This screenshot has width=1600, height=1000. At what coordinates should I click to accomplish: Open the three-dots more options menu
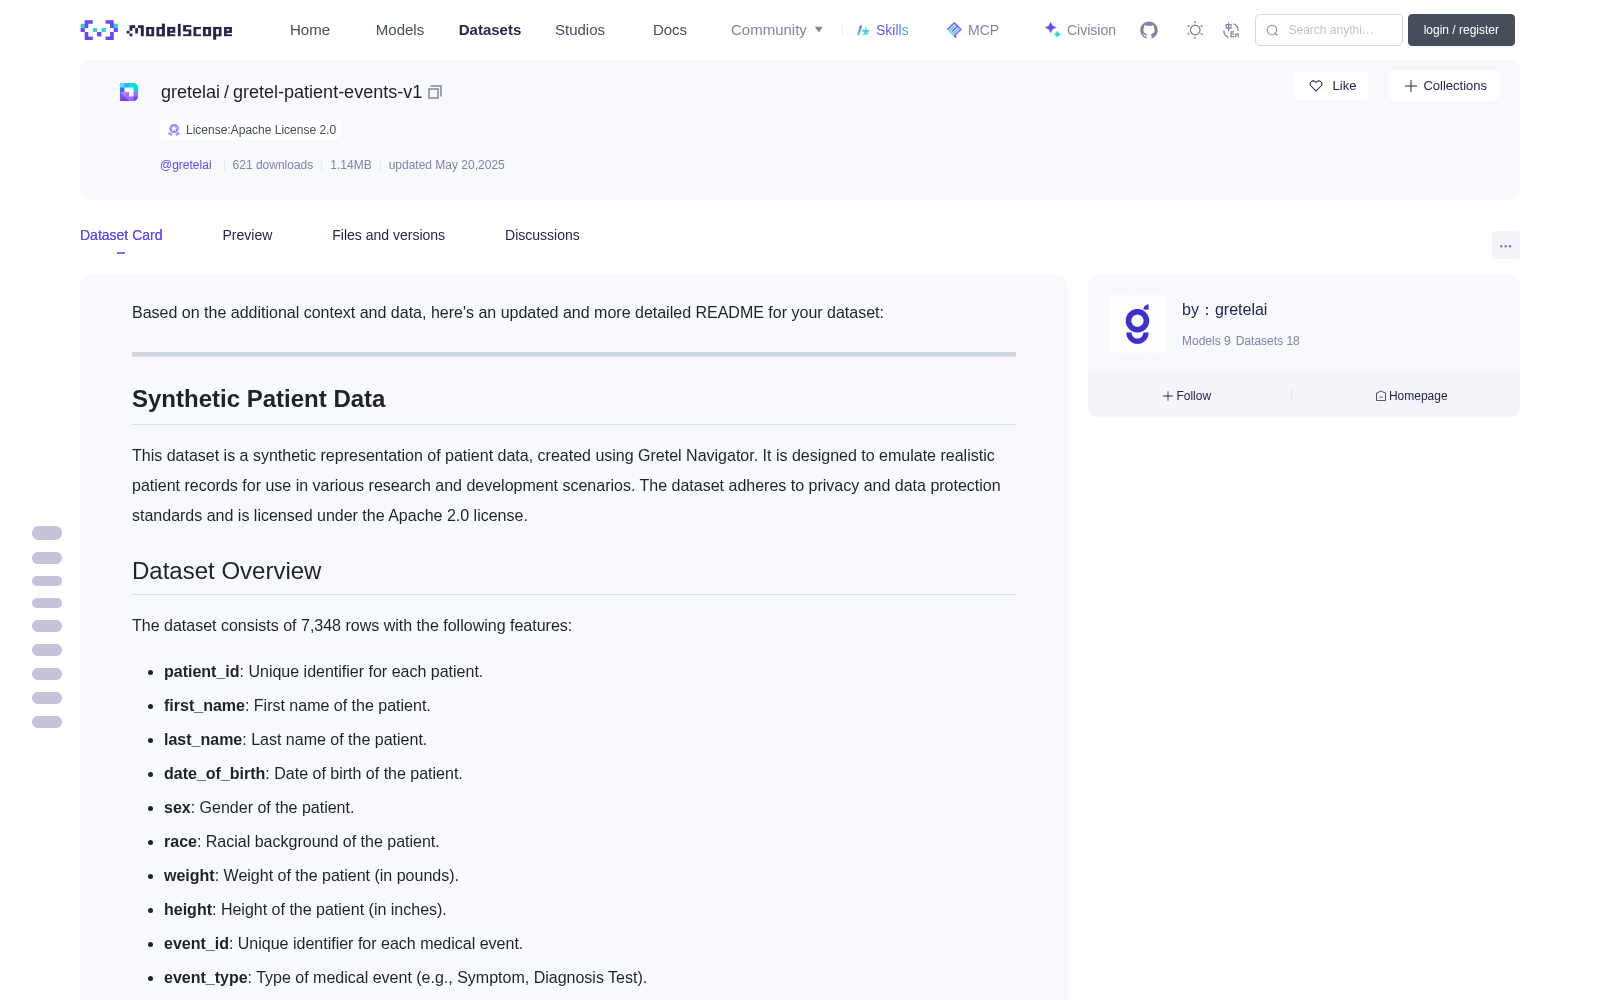(x=1506, y=245)
